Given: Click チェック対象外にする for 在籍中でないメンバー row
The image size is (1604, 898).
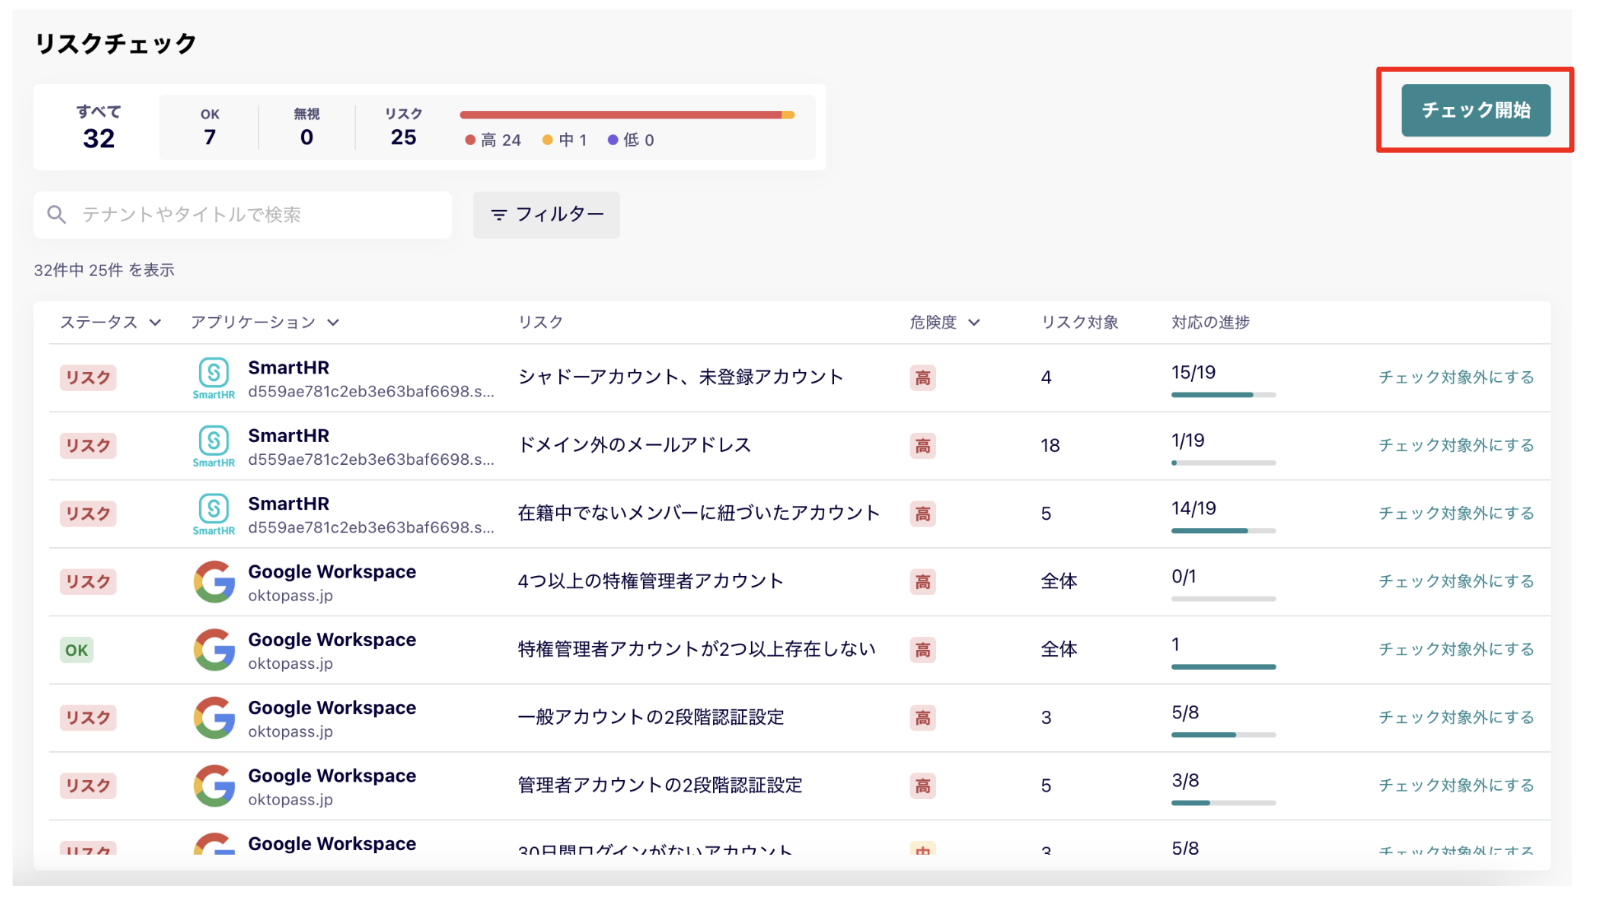Looking at the screenshot, I should [1456, 513].
